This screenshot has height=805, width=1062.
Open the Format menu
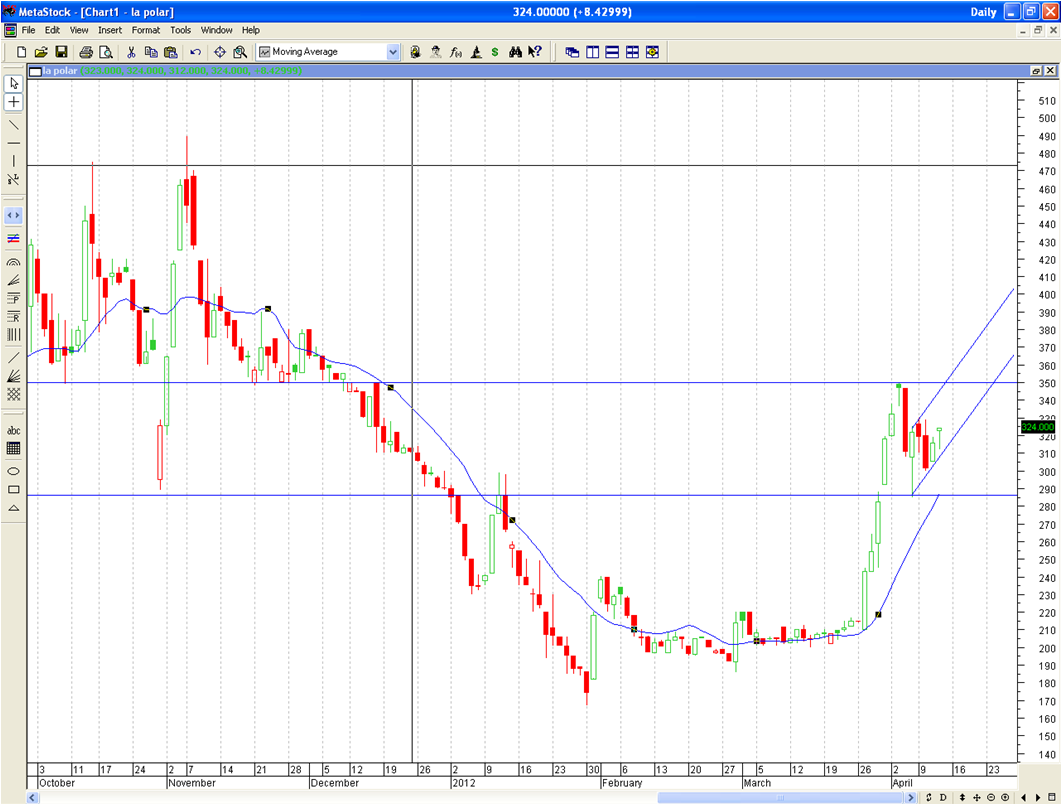click(145, 30)
